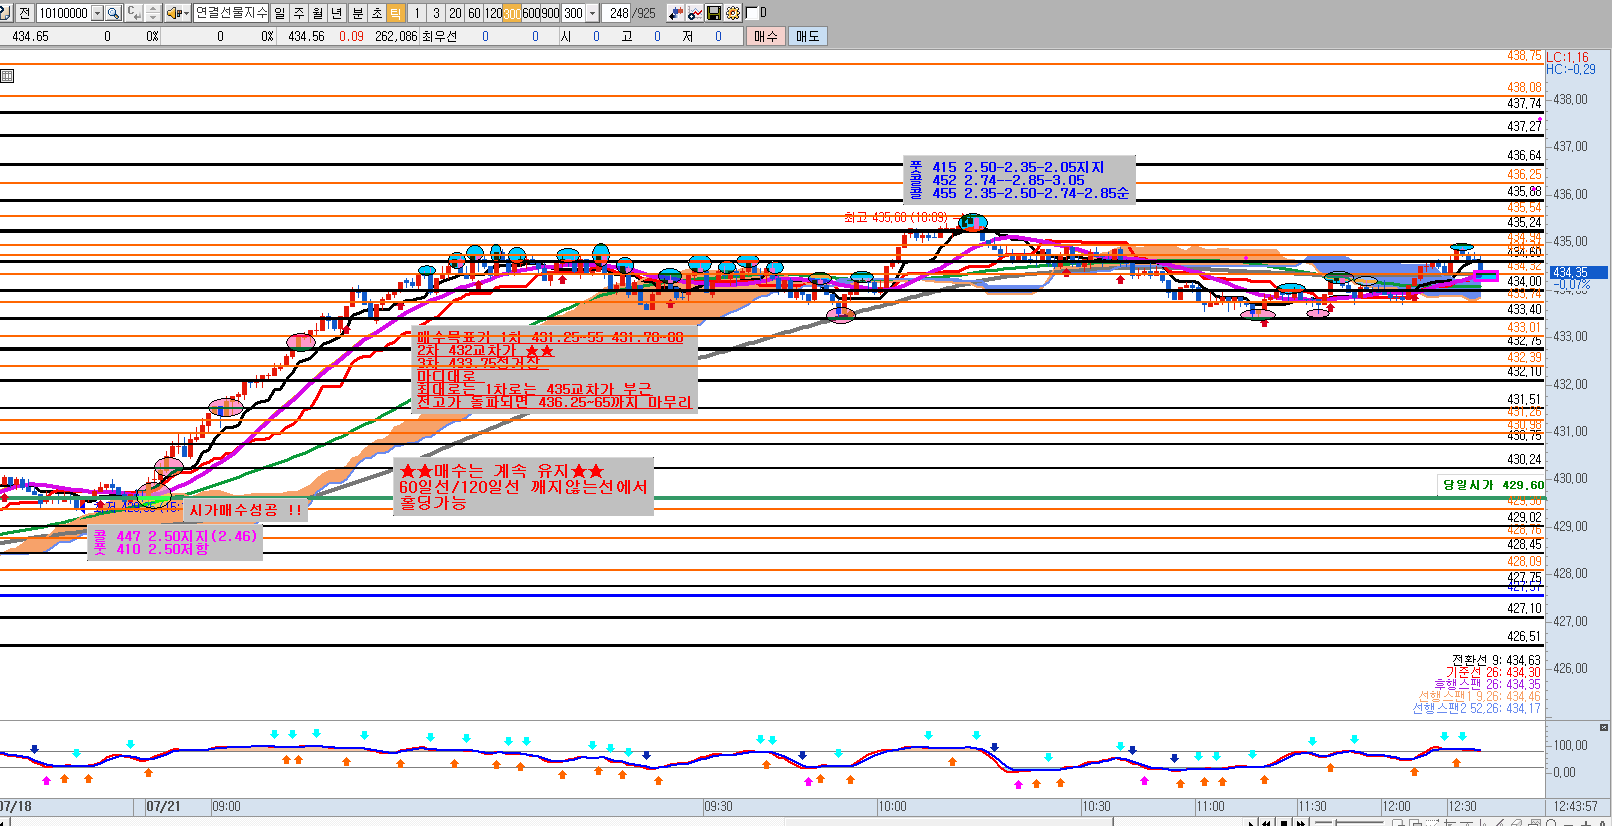Click the 최고 435.60 (10:09) high marker
The height and width of the screenshot is (826, 1612).
[x=895, y=217]
